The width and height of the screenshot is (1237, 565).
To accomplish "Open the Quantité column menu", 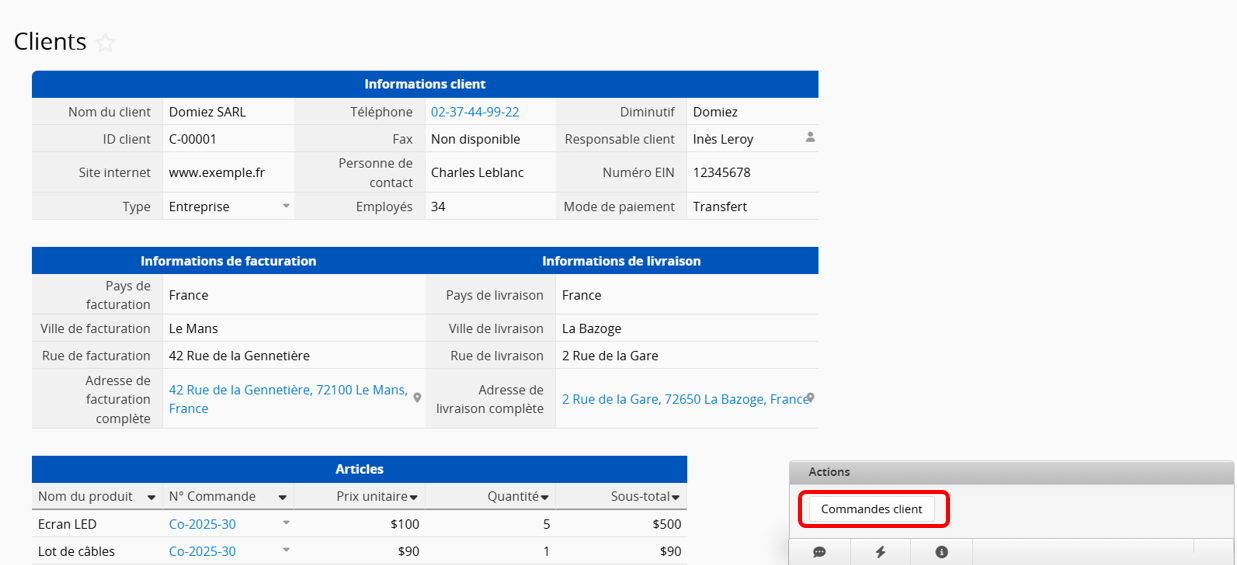I will (545, 497).
